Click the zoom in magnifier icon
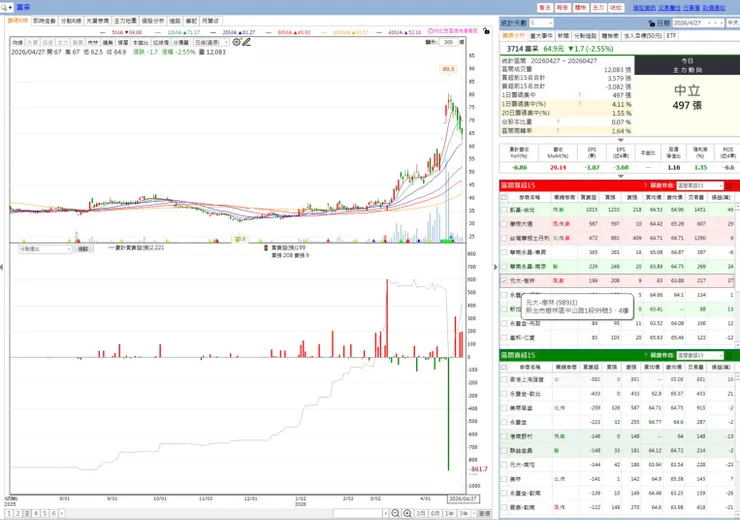This screenshot has height=520, width=740. (407, 513)
